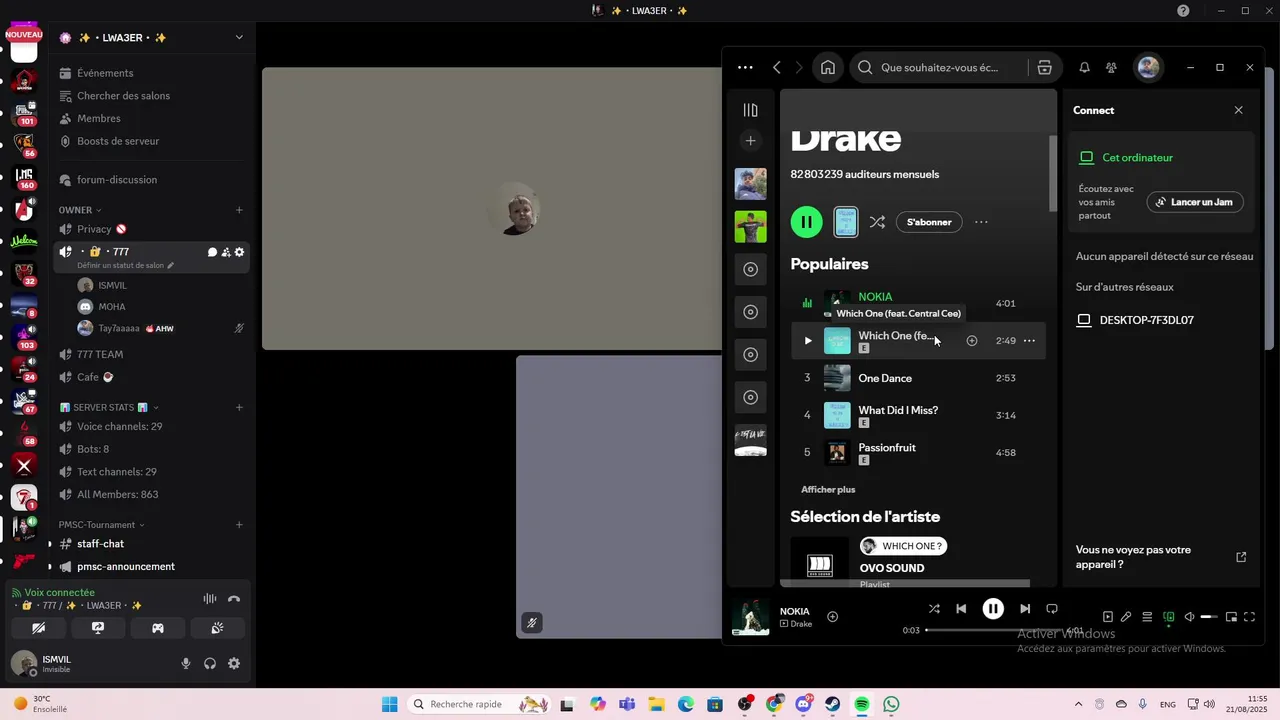Open Spotify notifications bell
Image resolution: width=1280 pixels, height=720 pixels.
click(x=1084, y=68)
